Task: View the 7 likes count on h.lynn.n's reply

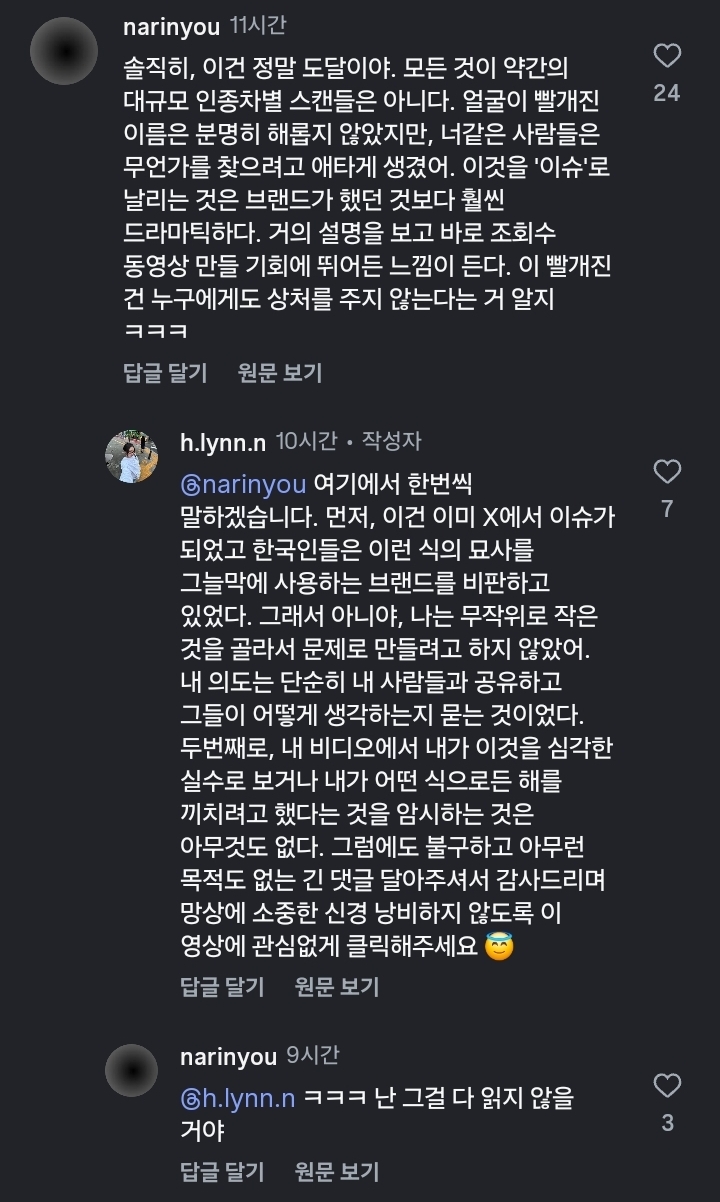Action: click(x=666, y=510)
